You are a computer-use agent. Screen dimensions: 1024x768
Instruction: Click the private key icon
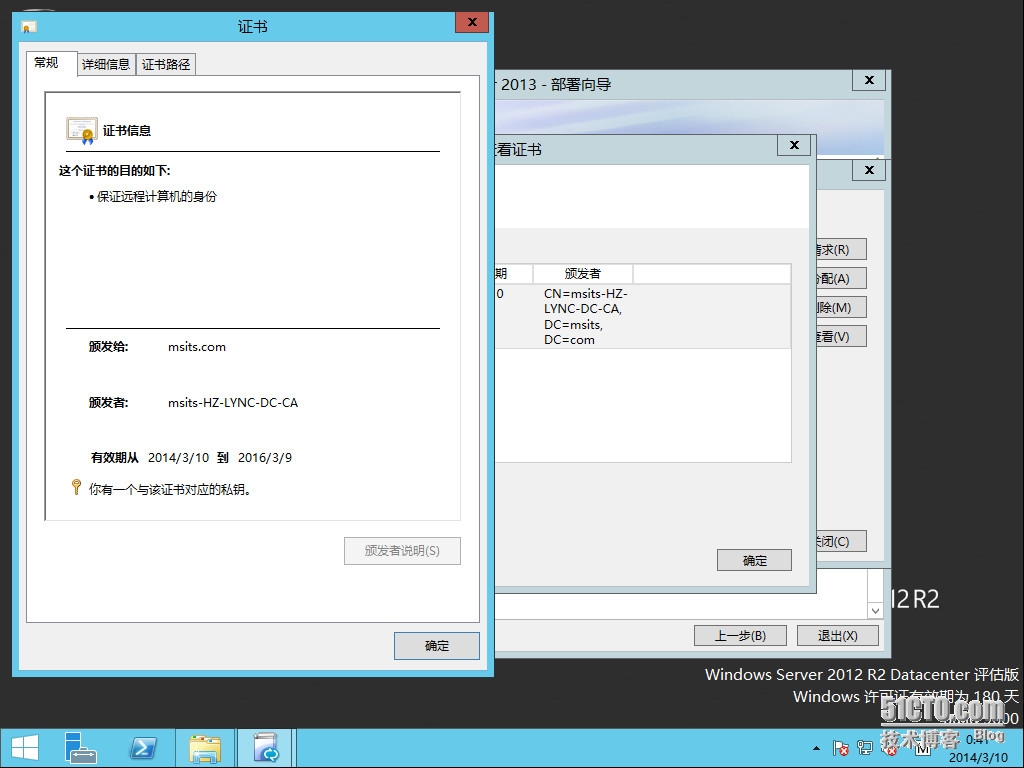(76, 487)
